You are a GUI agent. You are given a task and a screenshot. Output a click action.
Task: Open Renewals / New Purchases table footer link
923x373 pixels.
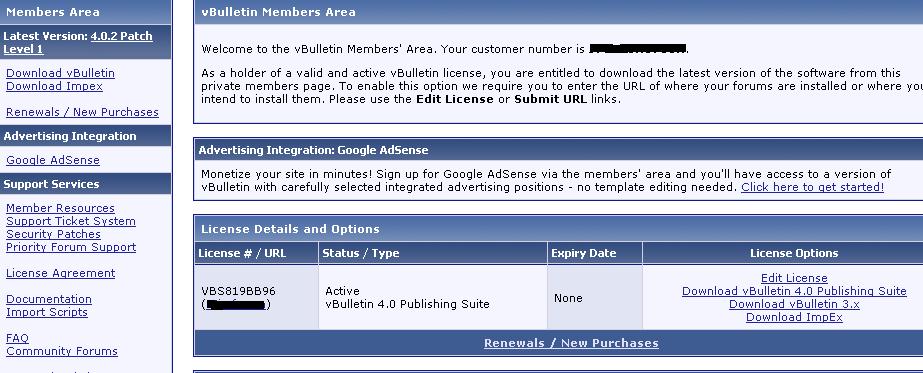click(571, 342)
